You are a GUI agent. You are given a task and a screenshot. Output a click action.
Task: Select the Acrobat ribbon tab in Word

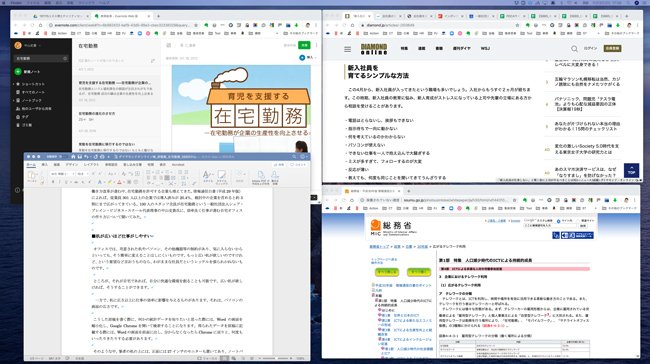click(178, 165)
